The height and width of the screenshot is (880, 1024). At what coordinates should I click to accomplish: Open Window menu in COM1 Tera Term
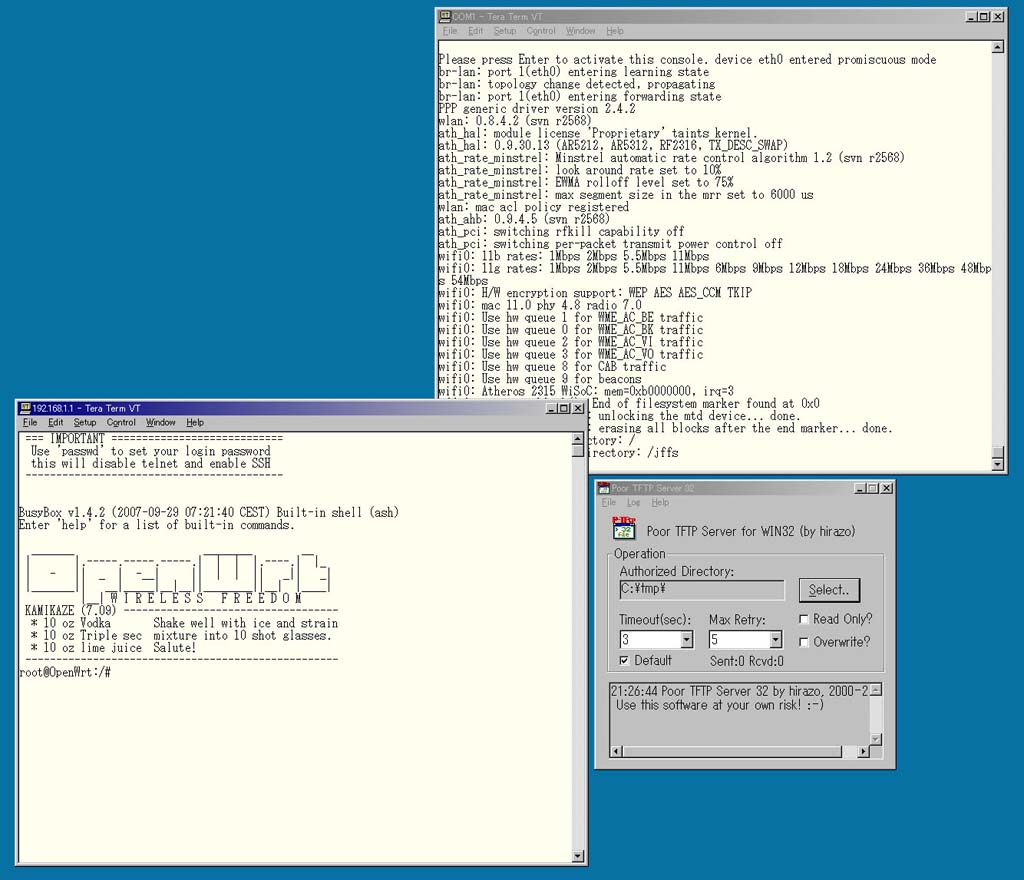tap(581, 31)
